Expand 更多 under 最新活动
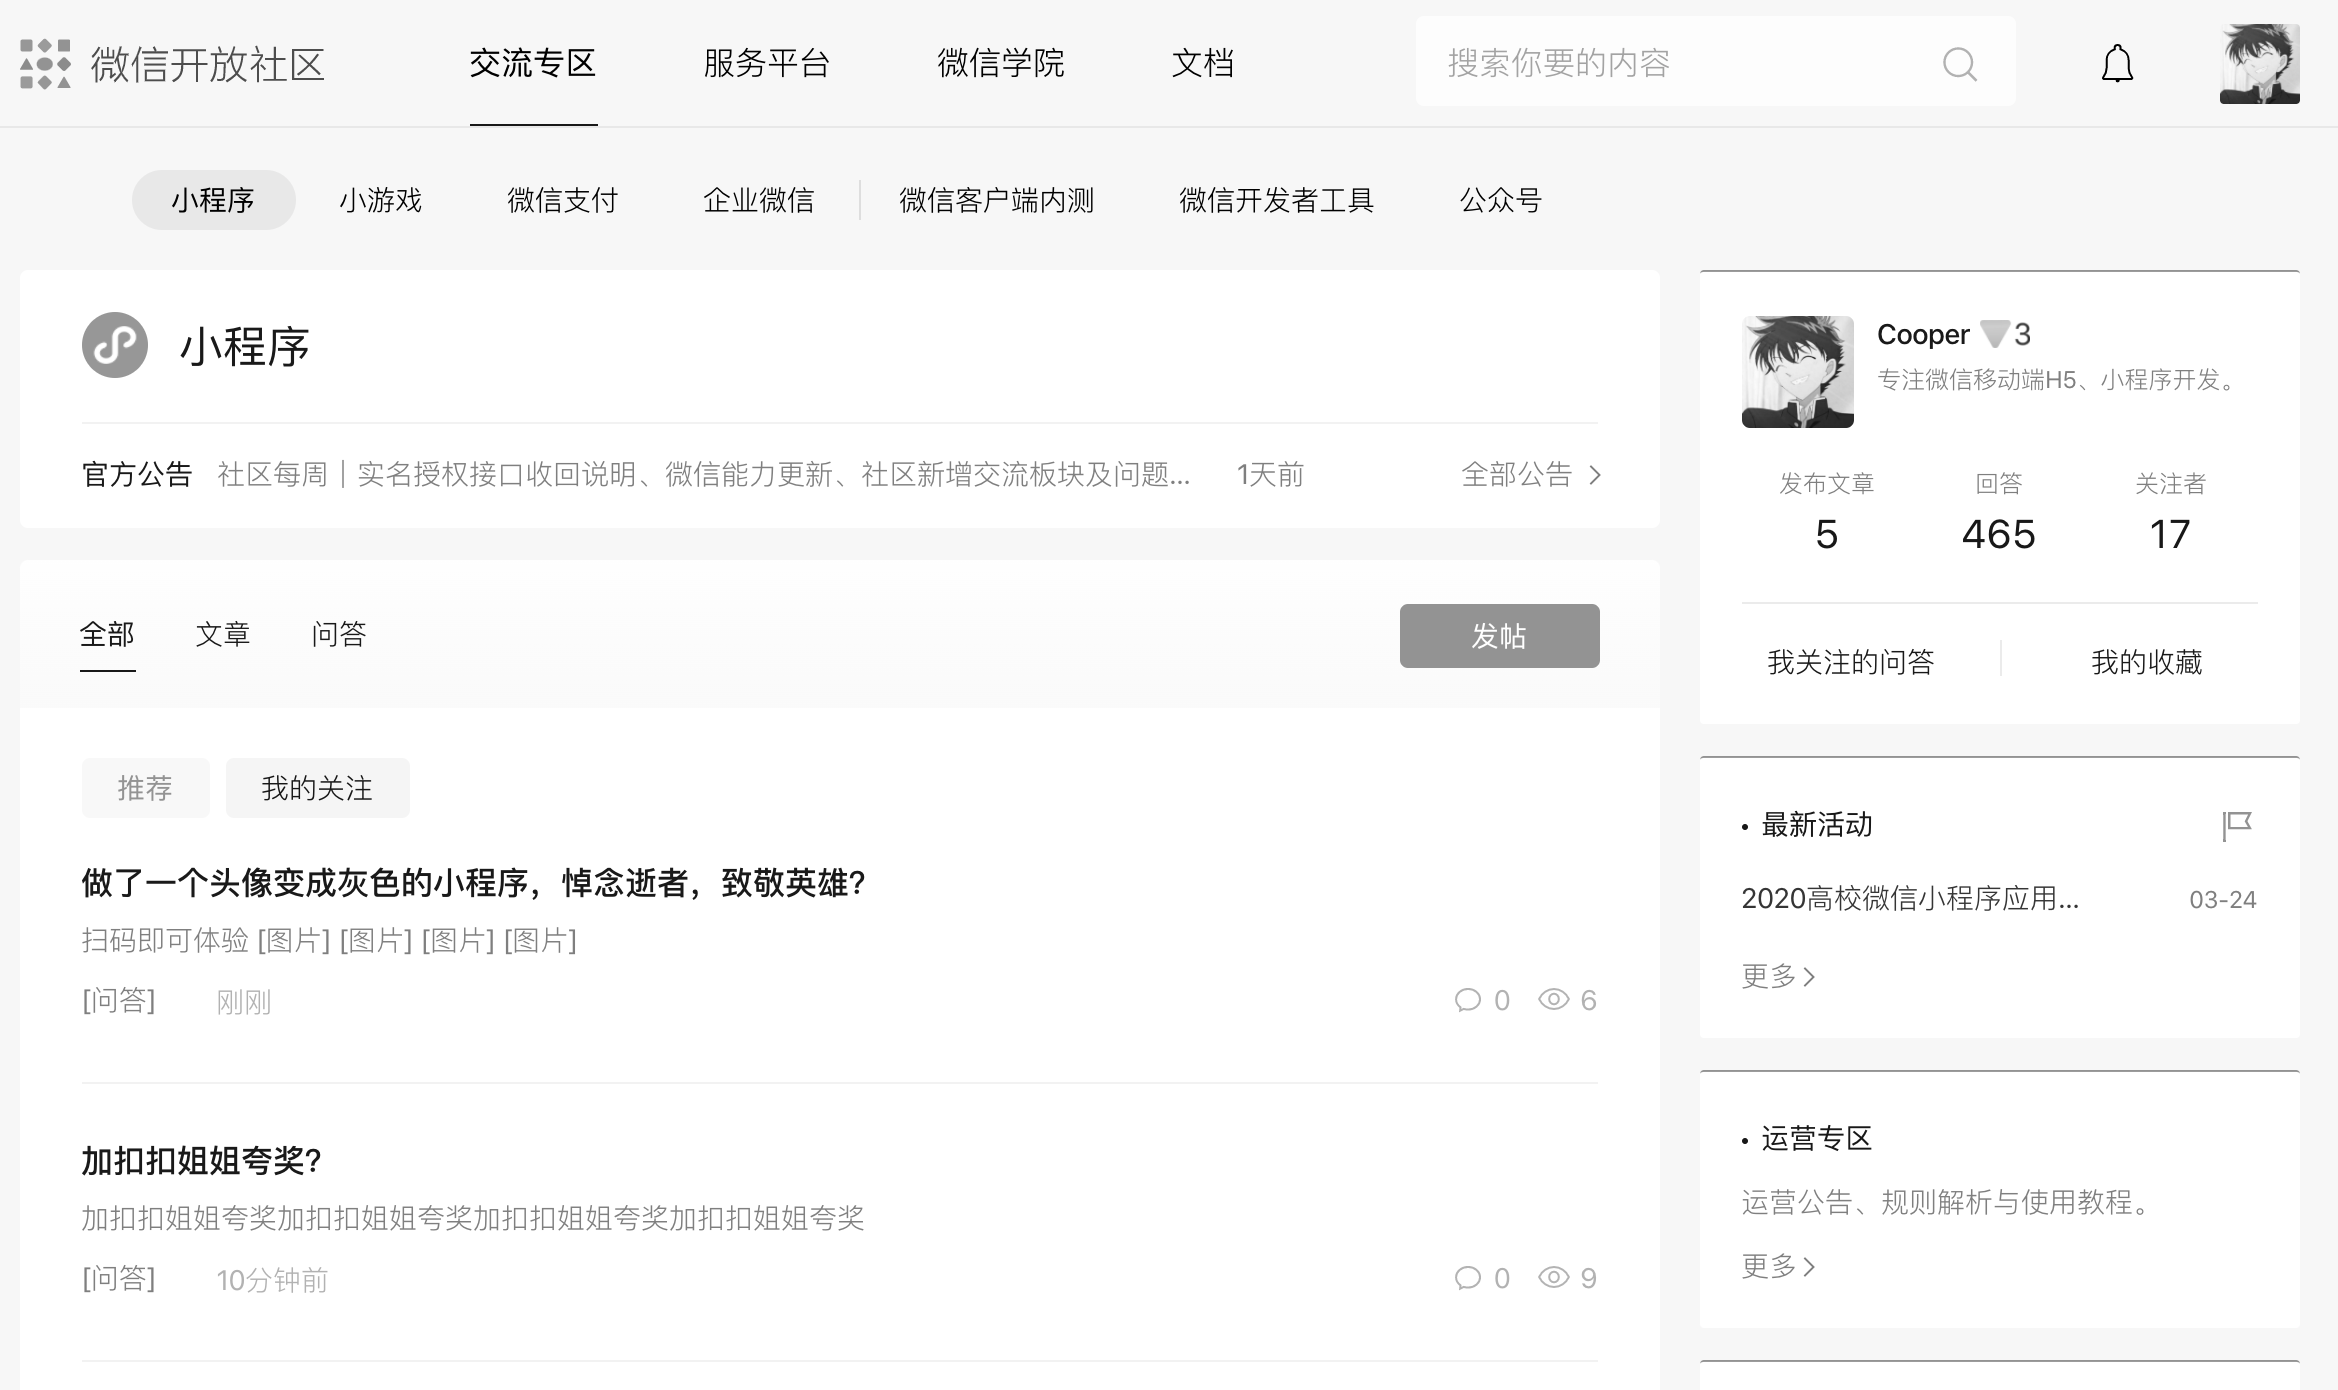Viewport: 2338px width, 1390px height. point(1778,976)
